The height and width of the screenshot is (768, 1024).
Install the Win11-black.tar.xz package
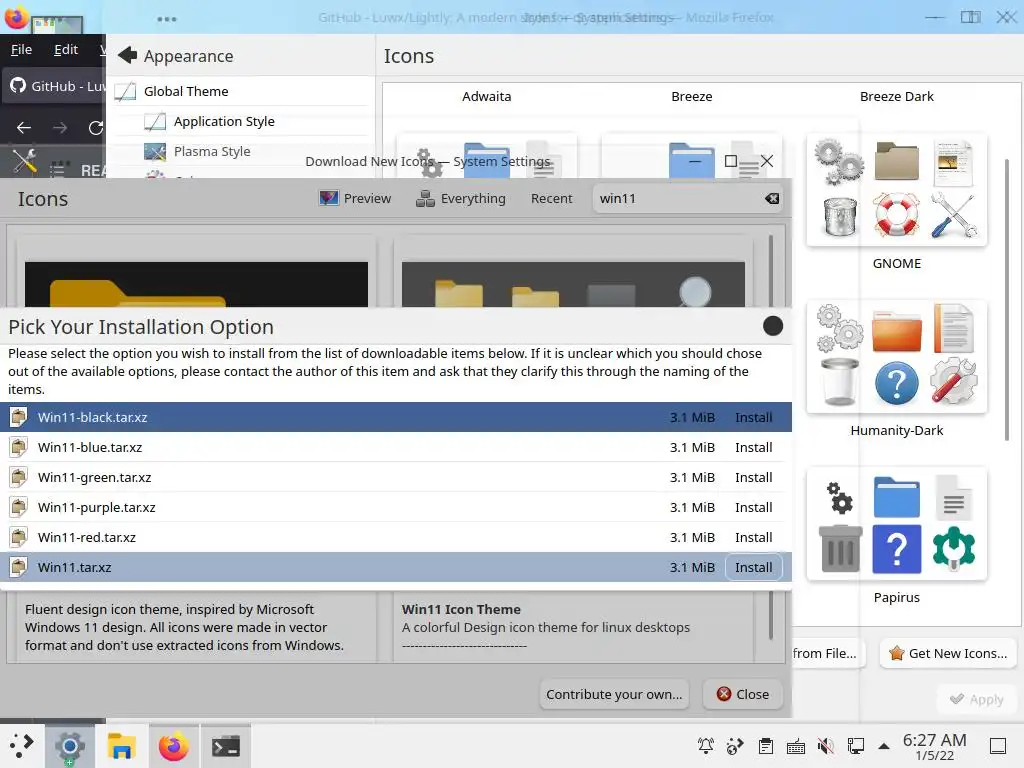click(753, 417)
